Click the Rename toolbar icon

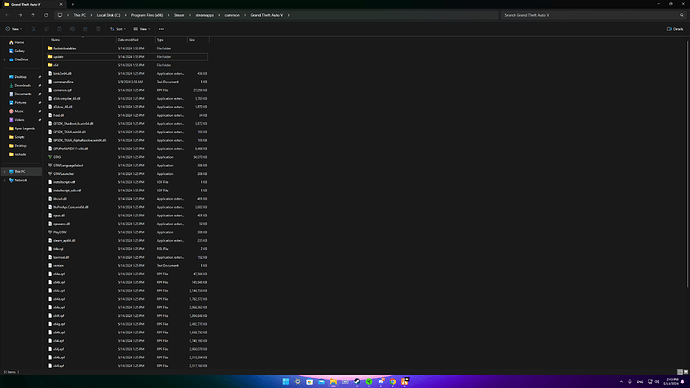click(x=72, y=29)
